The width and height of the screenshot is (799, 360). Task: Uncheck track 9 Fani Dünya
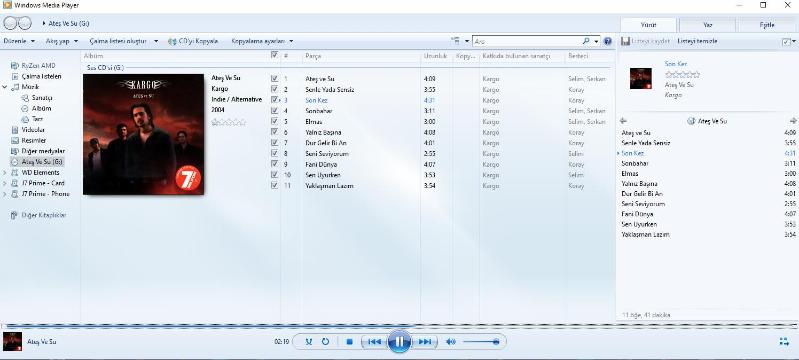tap(275, 164)
